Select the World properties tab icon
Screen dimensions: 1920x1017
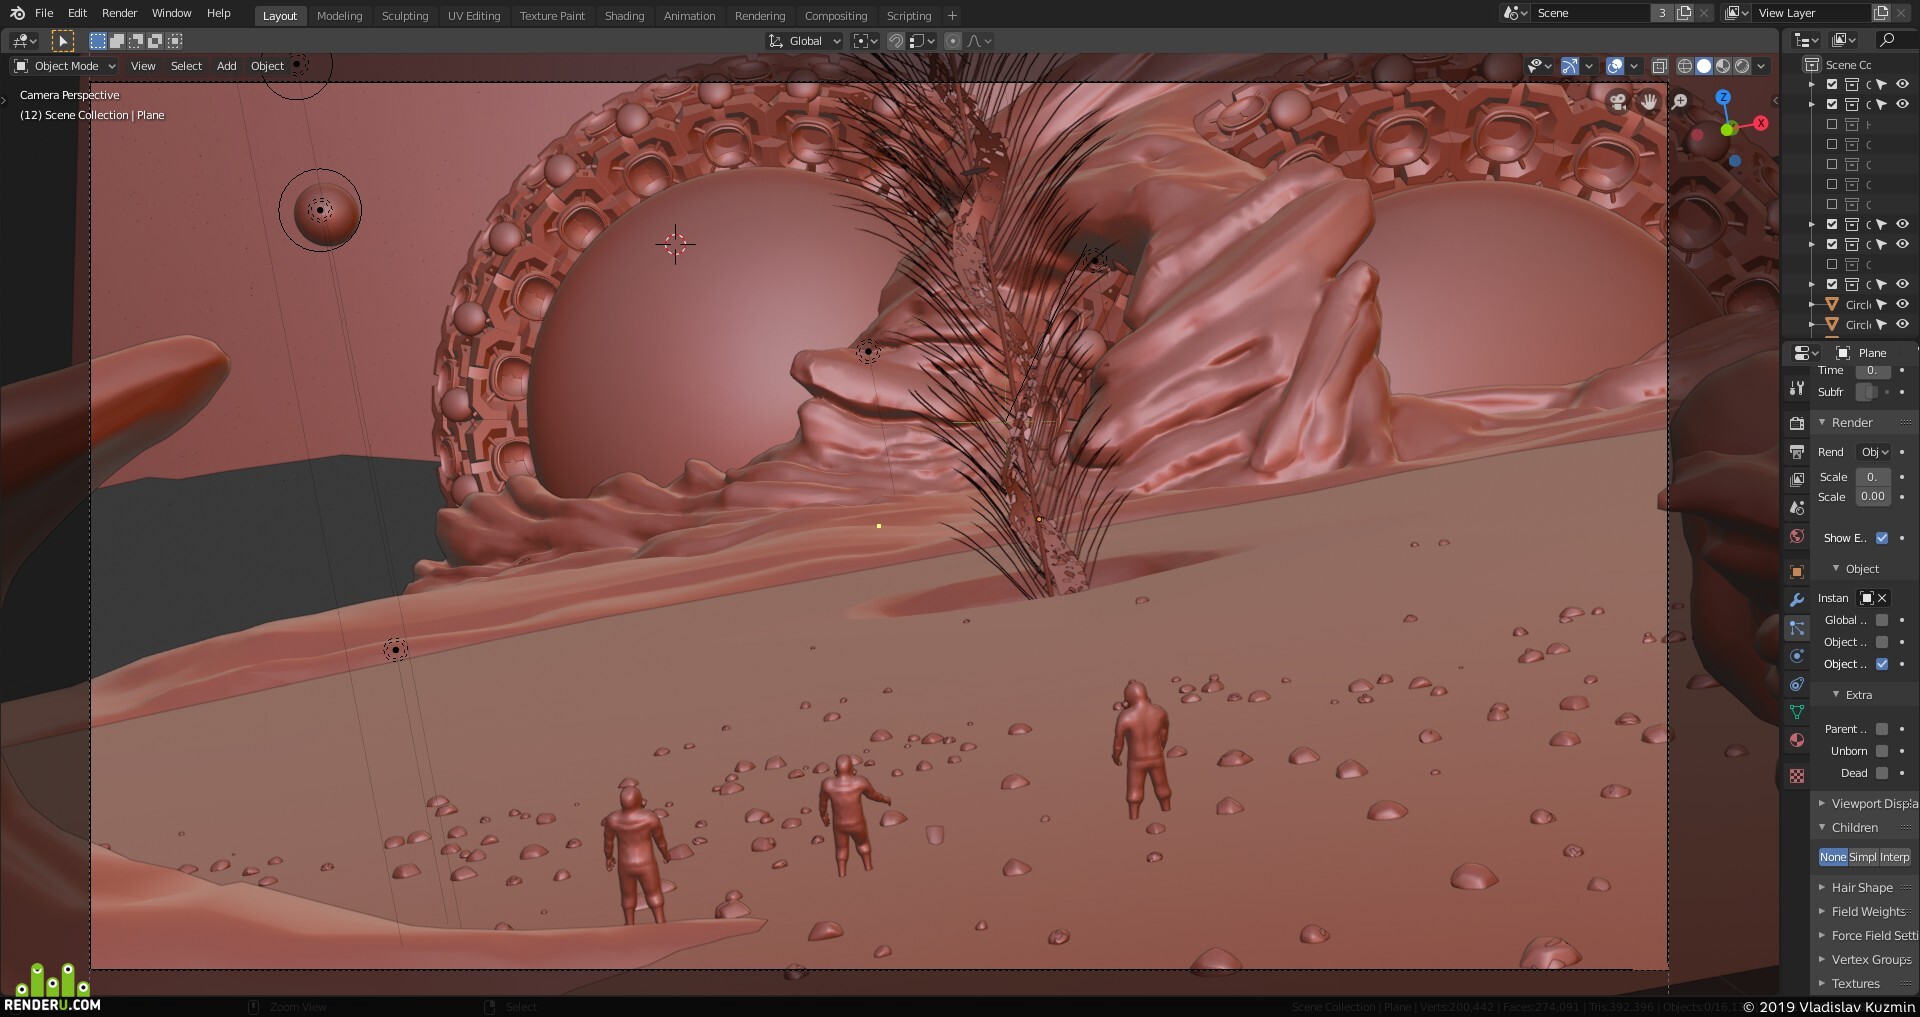(x=1797, y=537)
